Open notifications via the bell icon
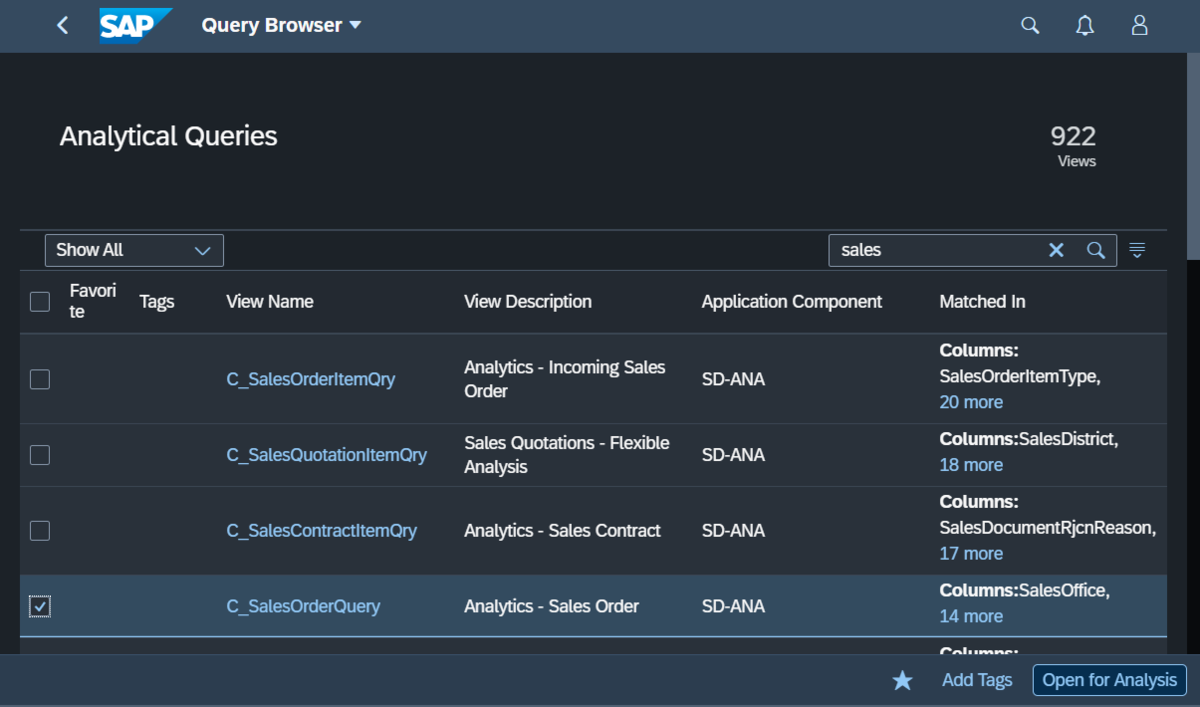The height and width of the screenshot is (707, 1200). [x=1084, y=25]
